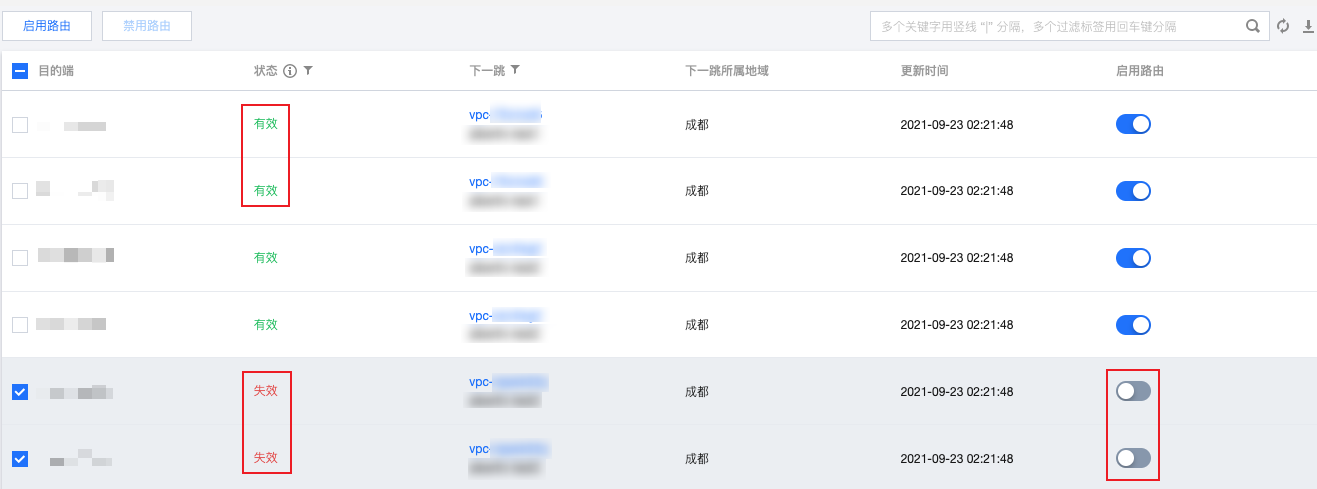Toggle the select-all header checkbox
Image resolution: width=1317 pixels, height=489 pixels.
pos(20,71)
